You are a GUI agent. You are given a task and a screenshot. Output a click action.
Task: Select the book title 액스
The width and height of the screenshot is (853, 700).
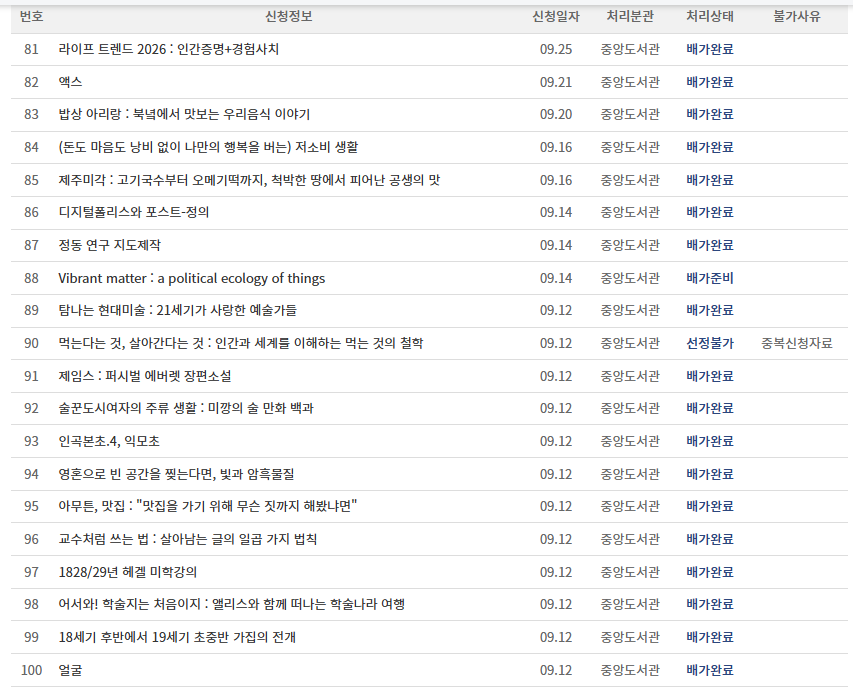coord(72,82)
